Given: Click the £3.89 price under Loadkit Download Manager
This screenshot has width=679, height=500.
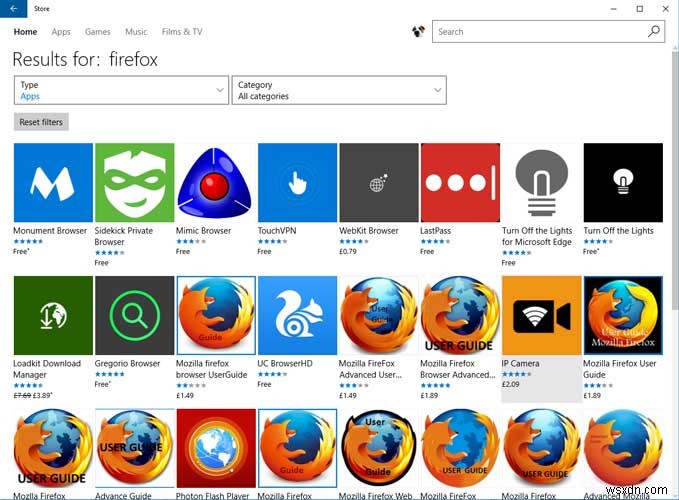Looking at the screenshot, I should (43, 395).
